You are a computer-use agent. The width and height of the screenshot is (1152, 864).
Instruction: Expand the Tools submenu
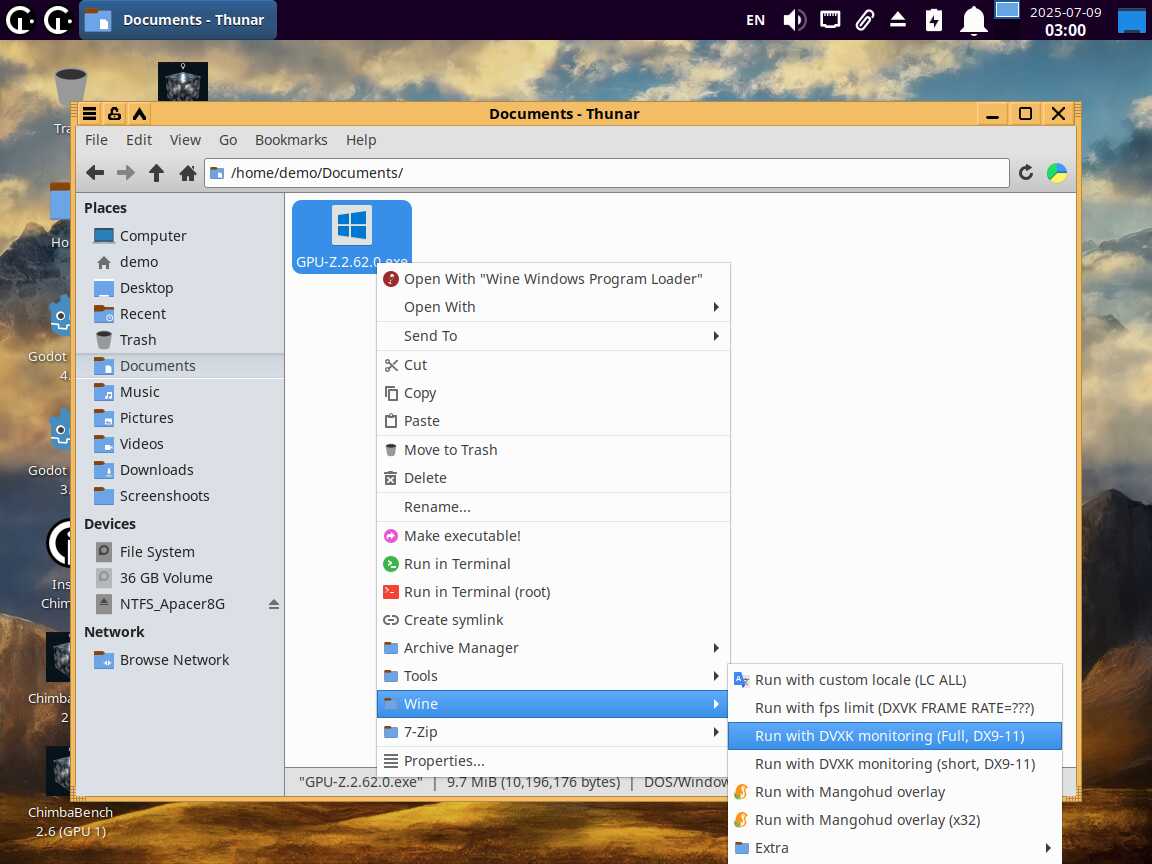tap(553, 676)
